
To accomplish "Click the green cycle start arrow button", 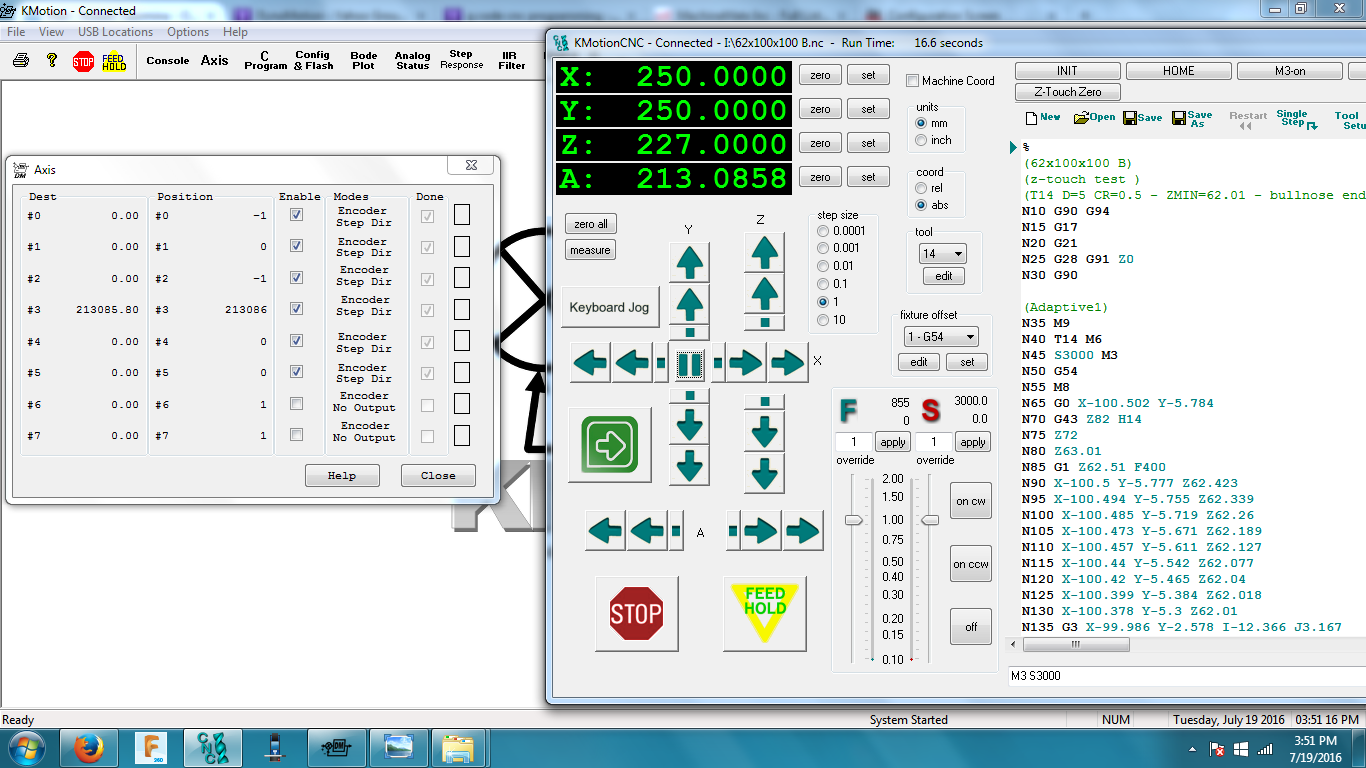I will (x=610, y=444).
